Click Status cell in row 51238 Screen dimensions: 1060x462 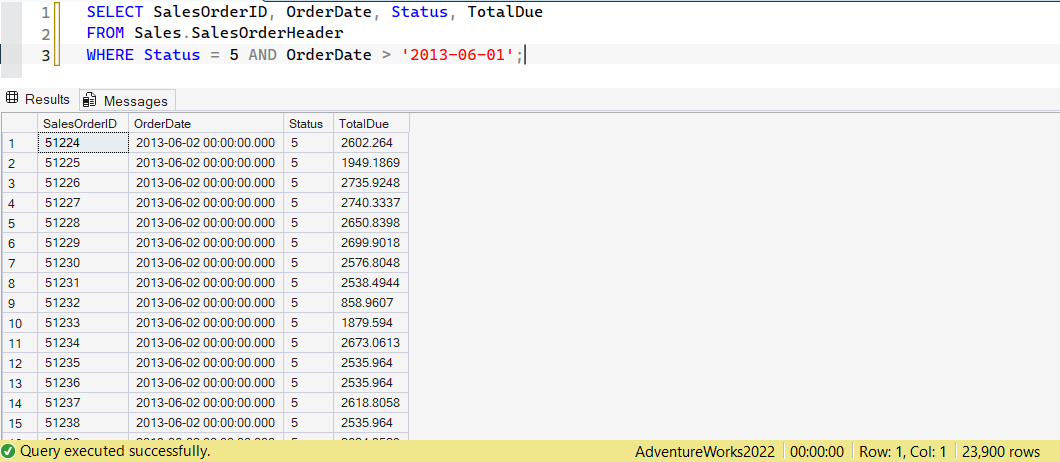[x=308, y=423]
